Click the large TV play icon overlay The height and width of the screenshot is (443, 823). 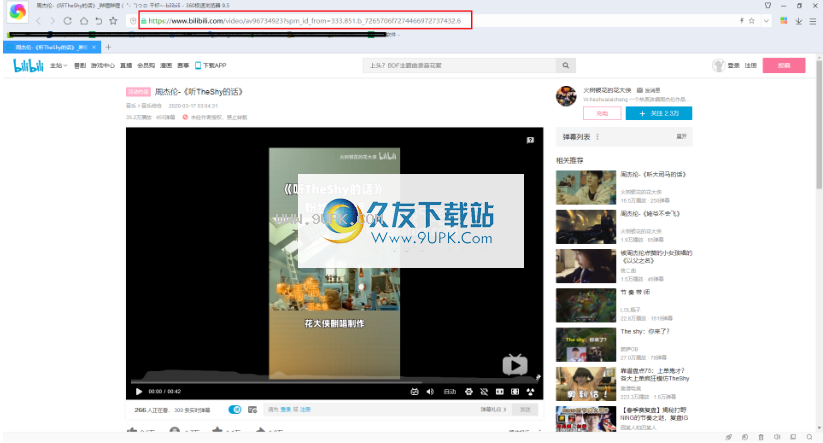click(515, 364)
